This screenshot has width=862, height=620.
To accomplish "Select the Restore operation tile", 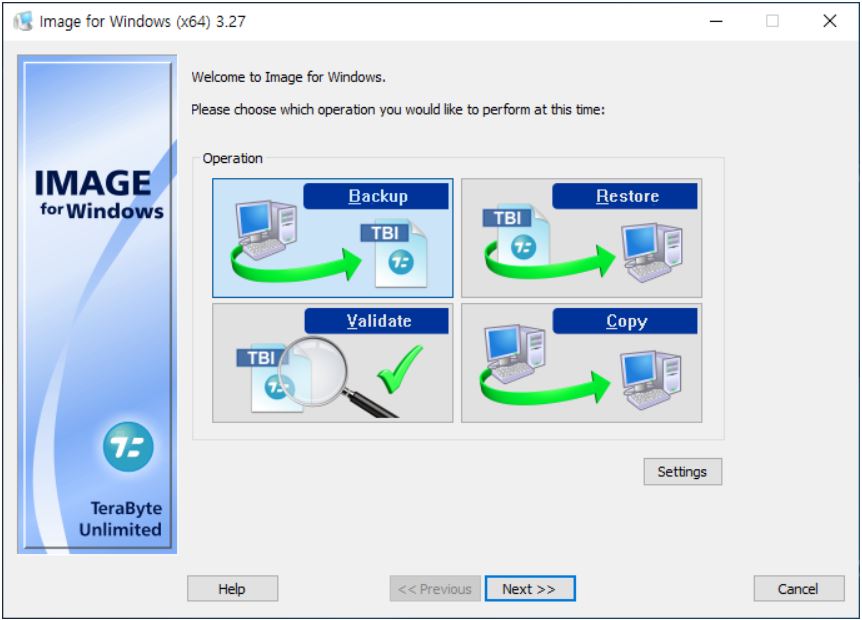I will (582, 237).
